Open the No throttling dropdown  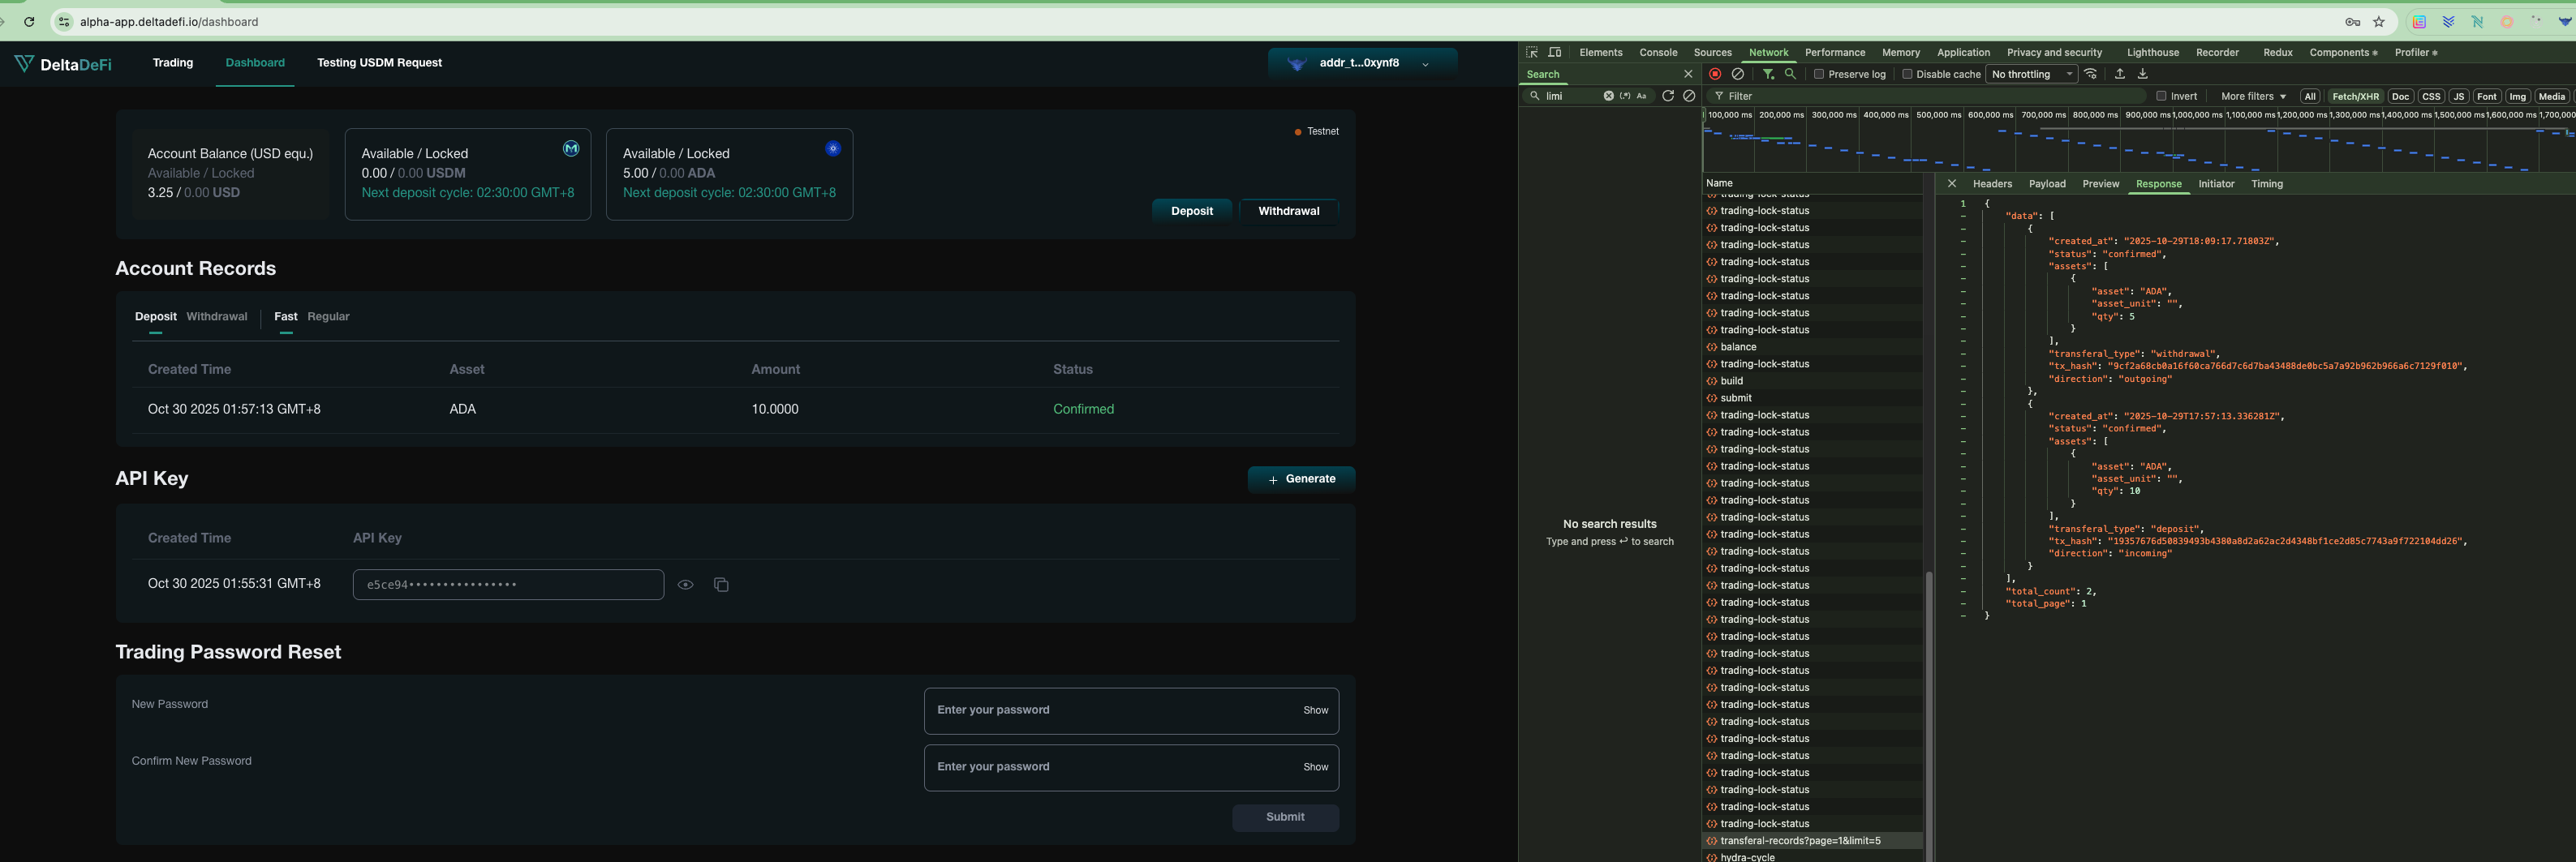[2031, 74]
